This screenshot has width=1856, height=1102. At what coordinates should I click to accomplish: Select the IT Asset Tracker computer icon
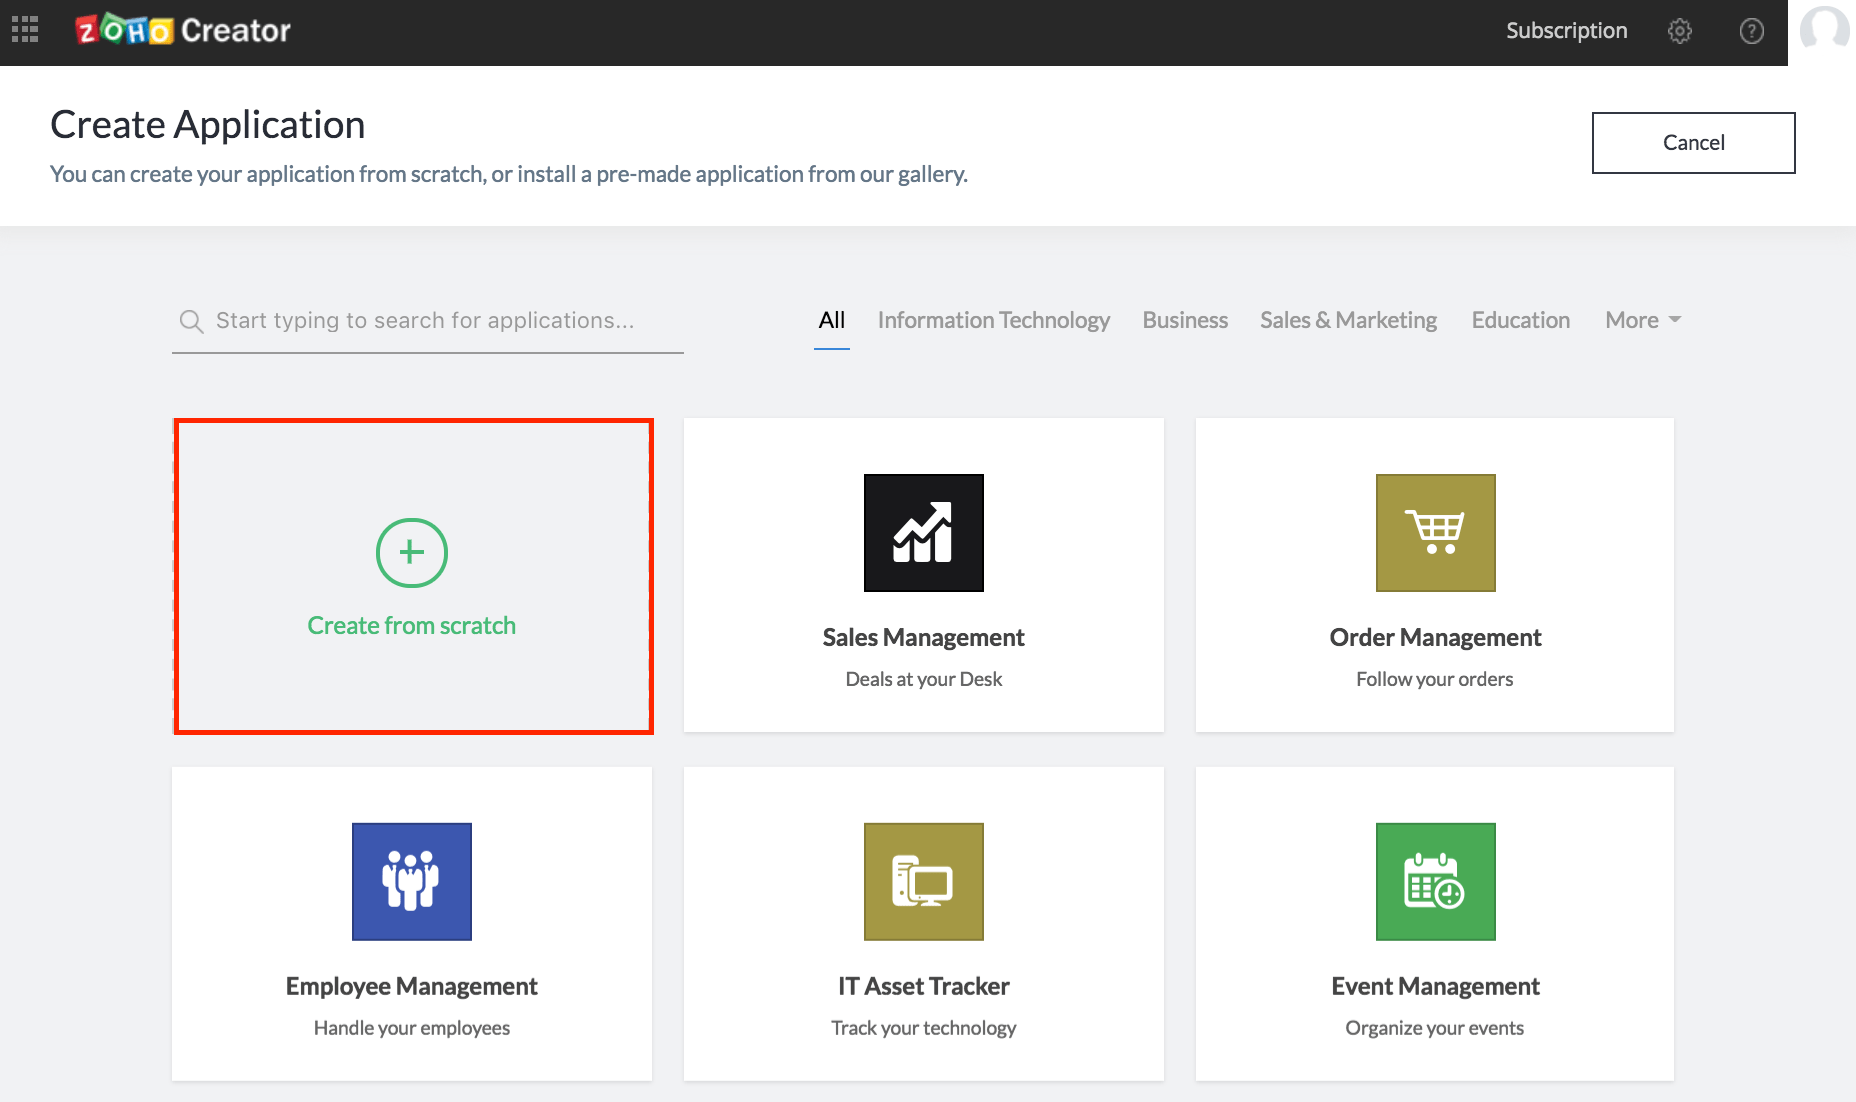coord(924,882)
